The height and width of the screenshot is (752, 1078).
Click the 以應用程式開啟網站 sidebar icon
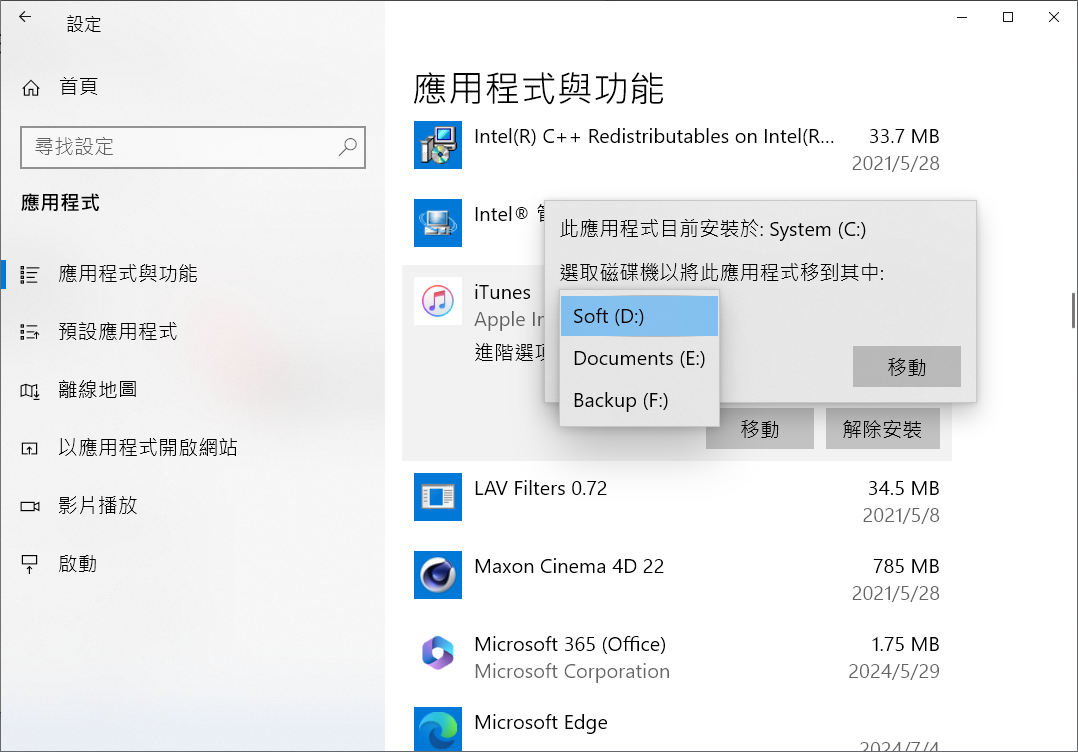pyautogui.click(x=30, y=449)
